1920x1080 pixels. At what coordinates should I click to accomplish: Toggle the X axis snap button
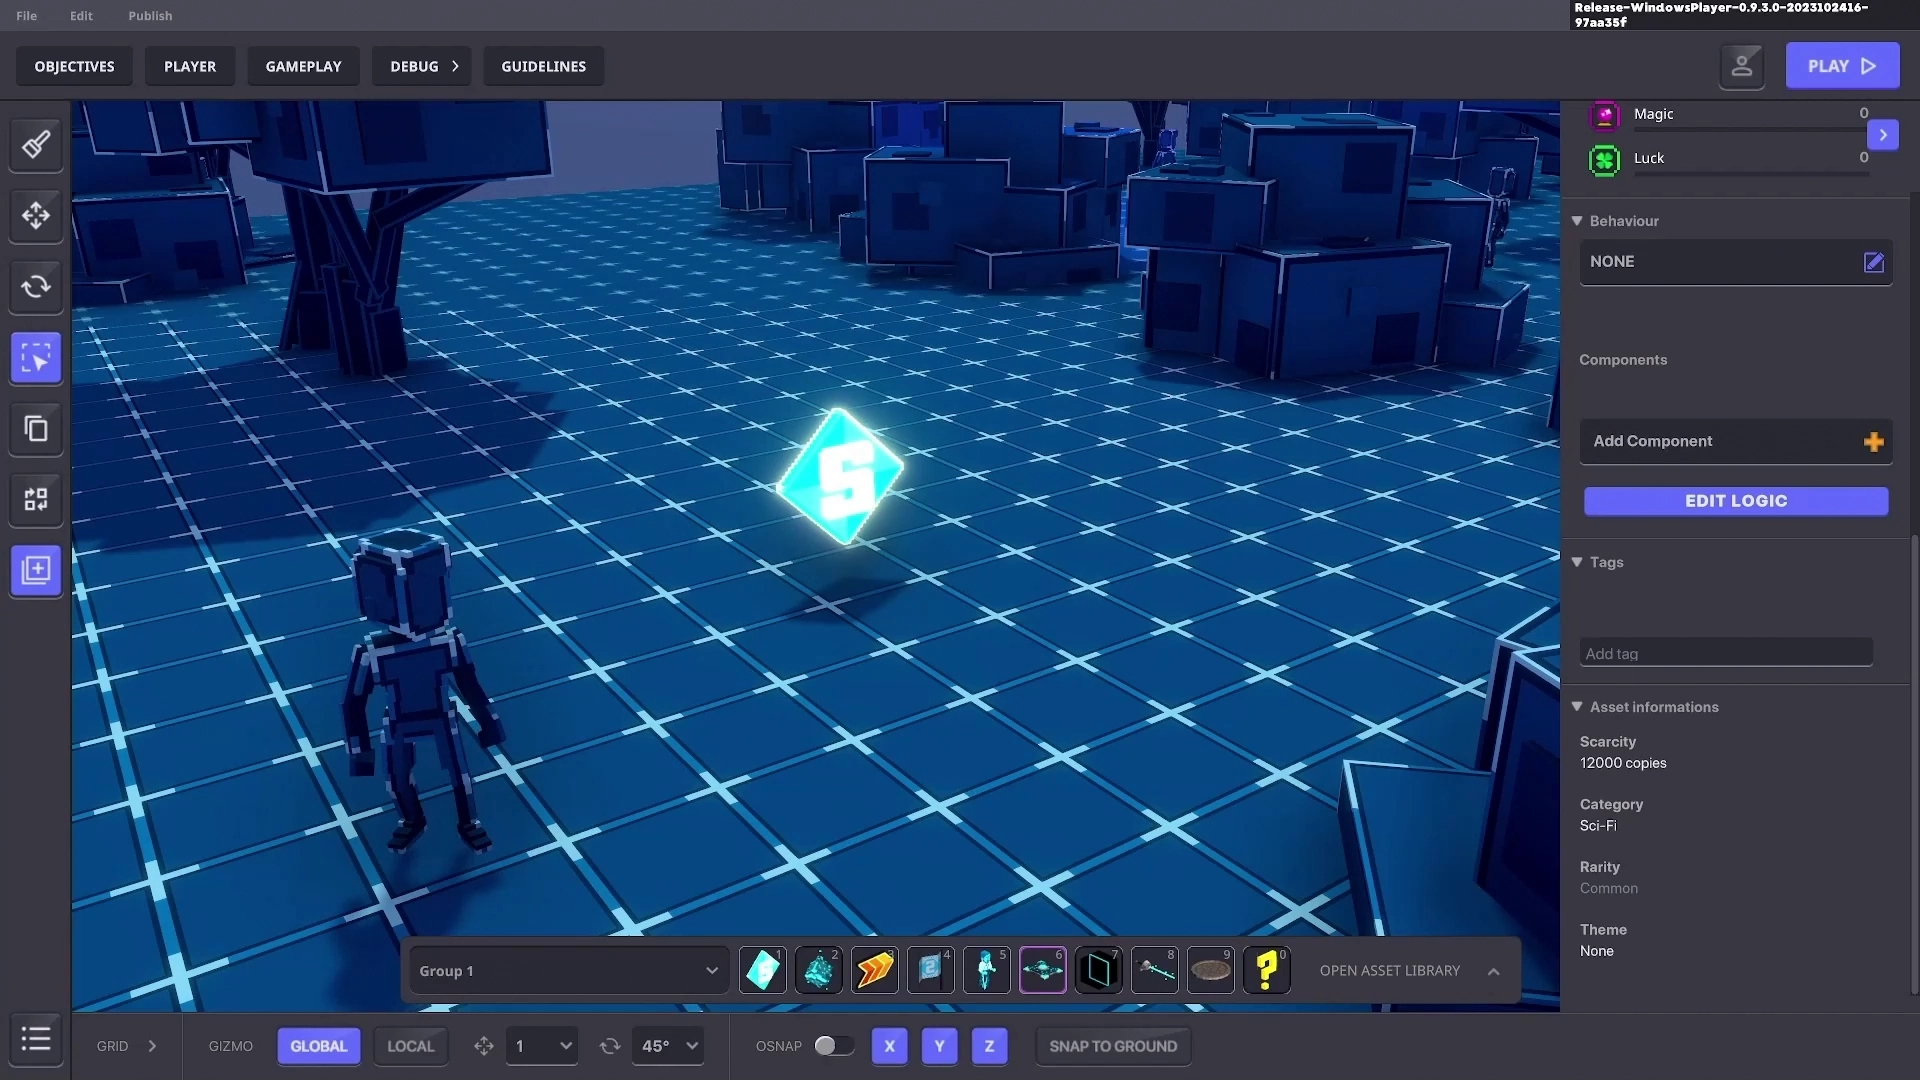coord(889,1046)
